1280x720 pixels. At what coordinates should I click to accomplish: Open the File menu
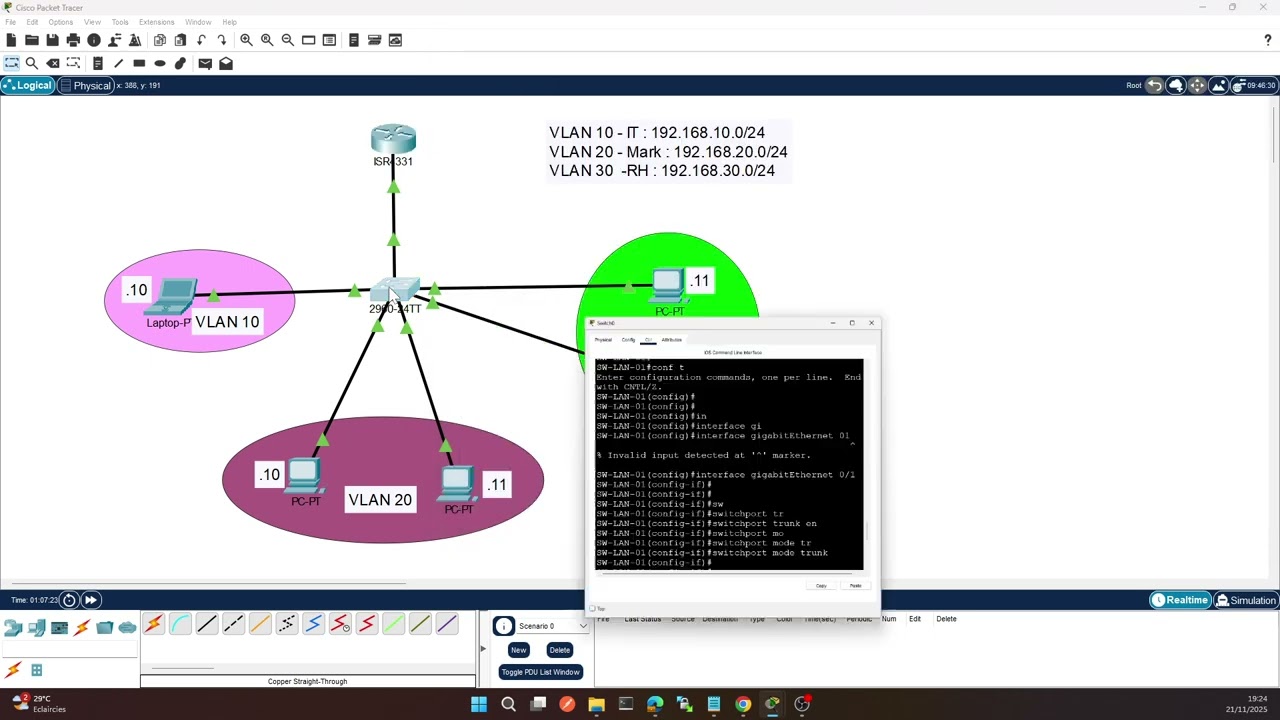(10, 22)
